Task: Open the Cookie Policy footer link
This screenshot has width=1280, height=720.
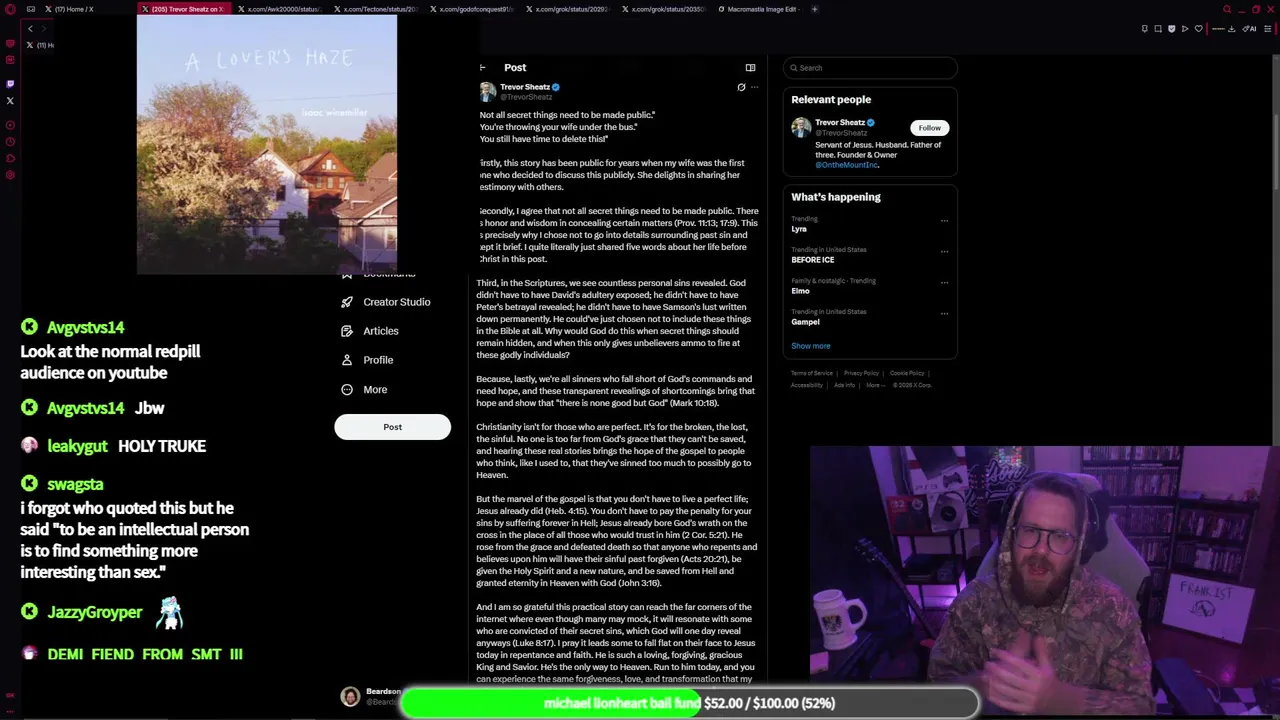Action: click(907, 373)
